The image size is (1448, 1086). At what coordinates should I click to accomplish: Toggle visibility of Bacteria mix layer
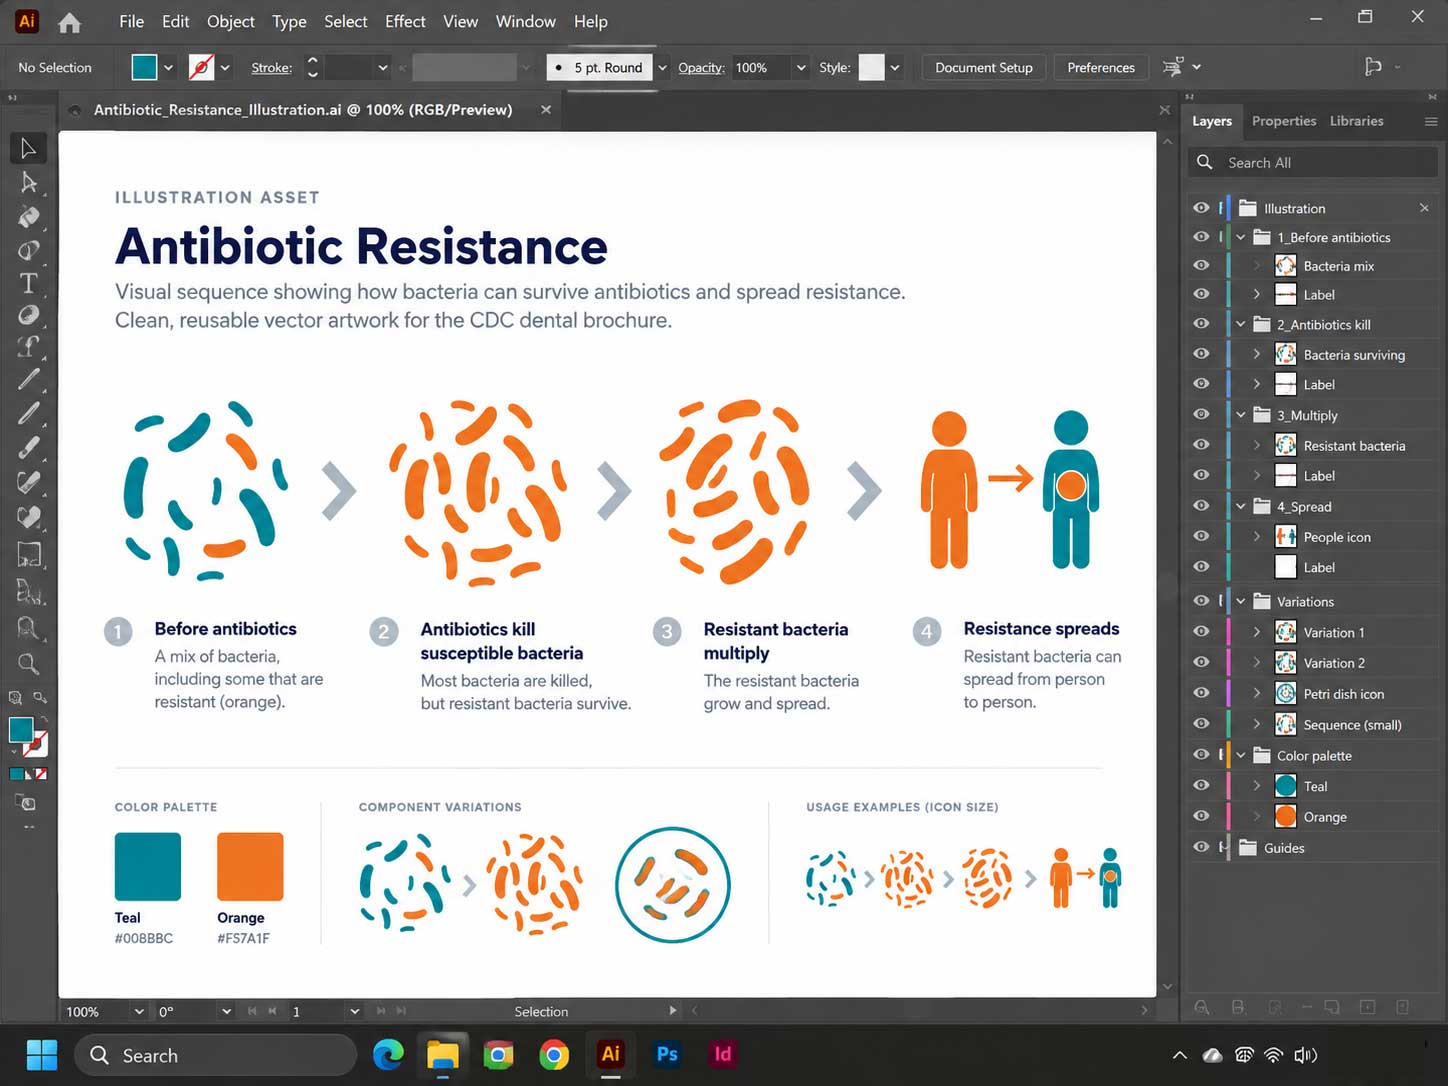[x=1201, y=266]
